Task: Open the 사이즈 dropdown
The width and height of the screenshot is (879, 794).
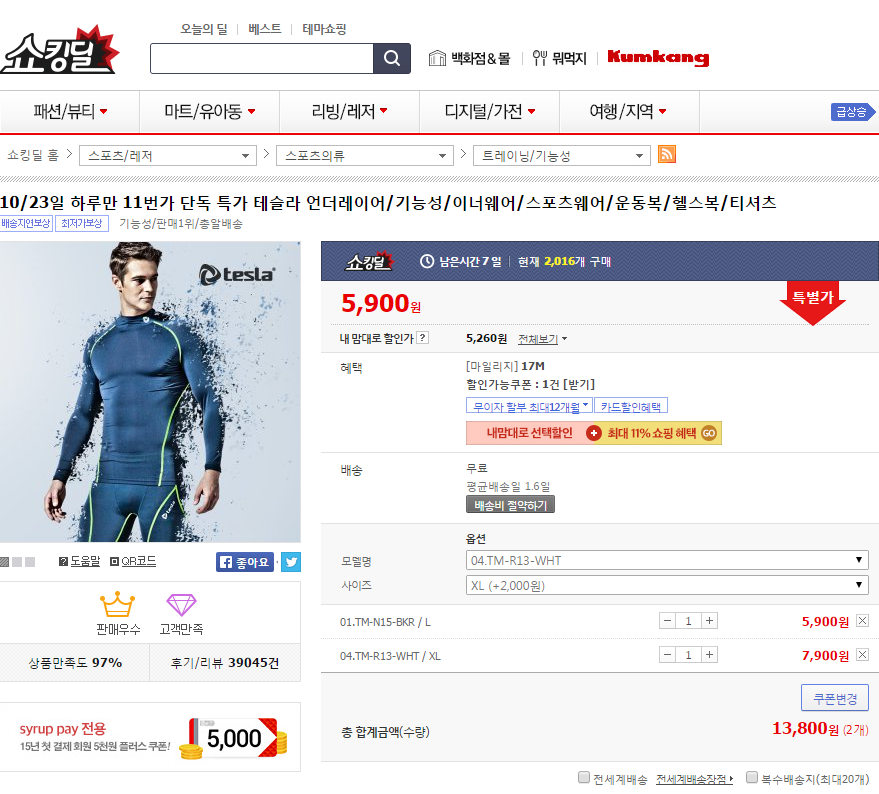Action: [x=667, y=585]
